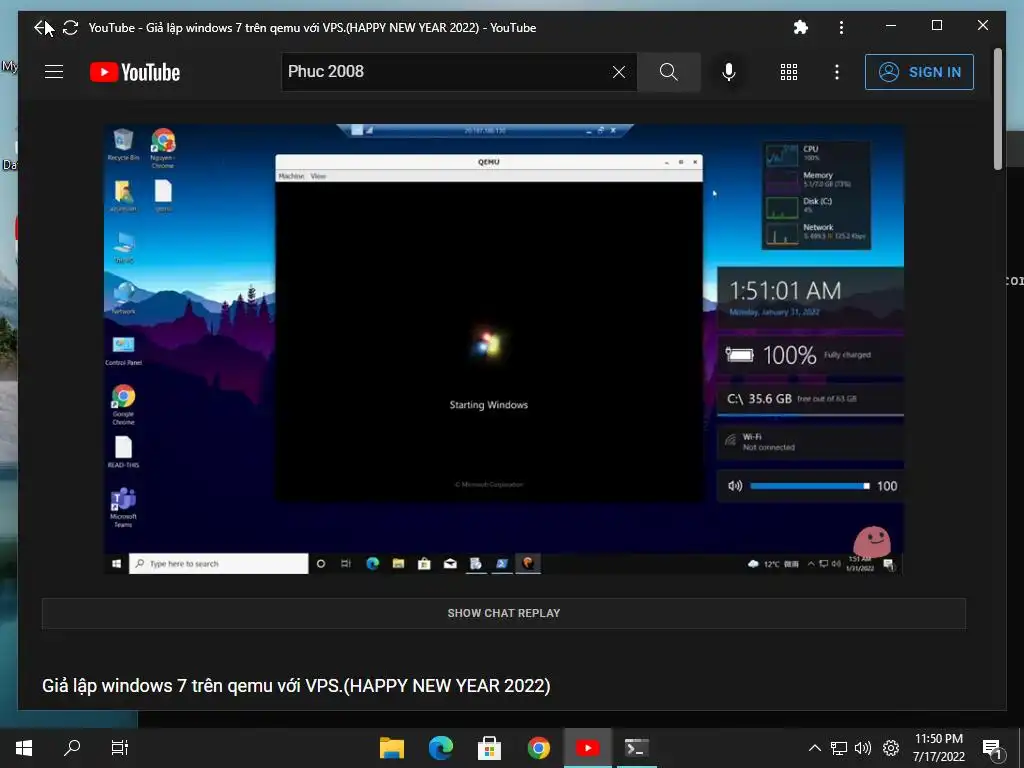1024x768 pixels.
Task: Clear the search text with X
Action: (x=619, y=72)
